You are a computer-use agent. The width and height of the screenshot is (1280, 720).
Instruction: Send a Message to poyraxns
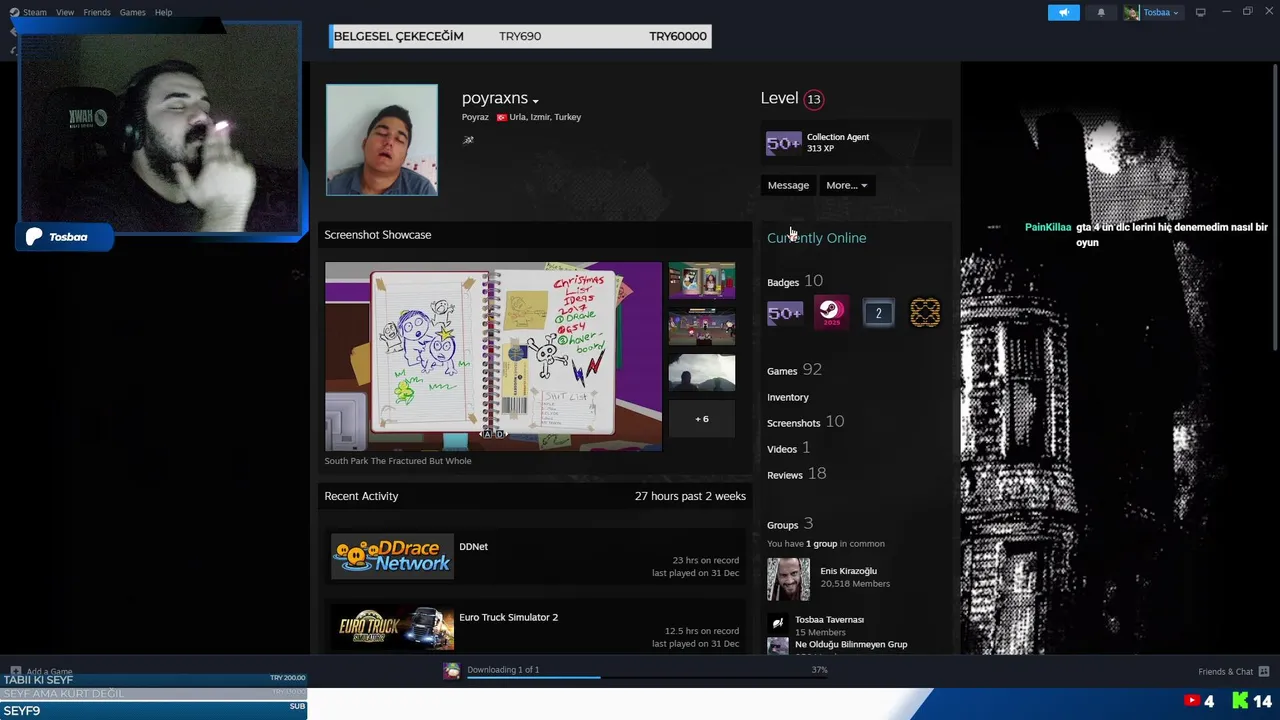pos(788,185)
